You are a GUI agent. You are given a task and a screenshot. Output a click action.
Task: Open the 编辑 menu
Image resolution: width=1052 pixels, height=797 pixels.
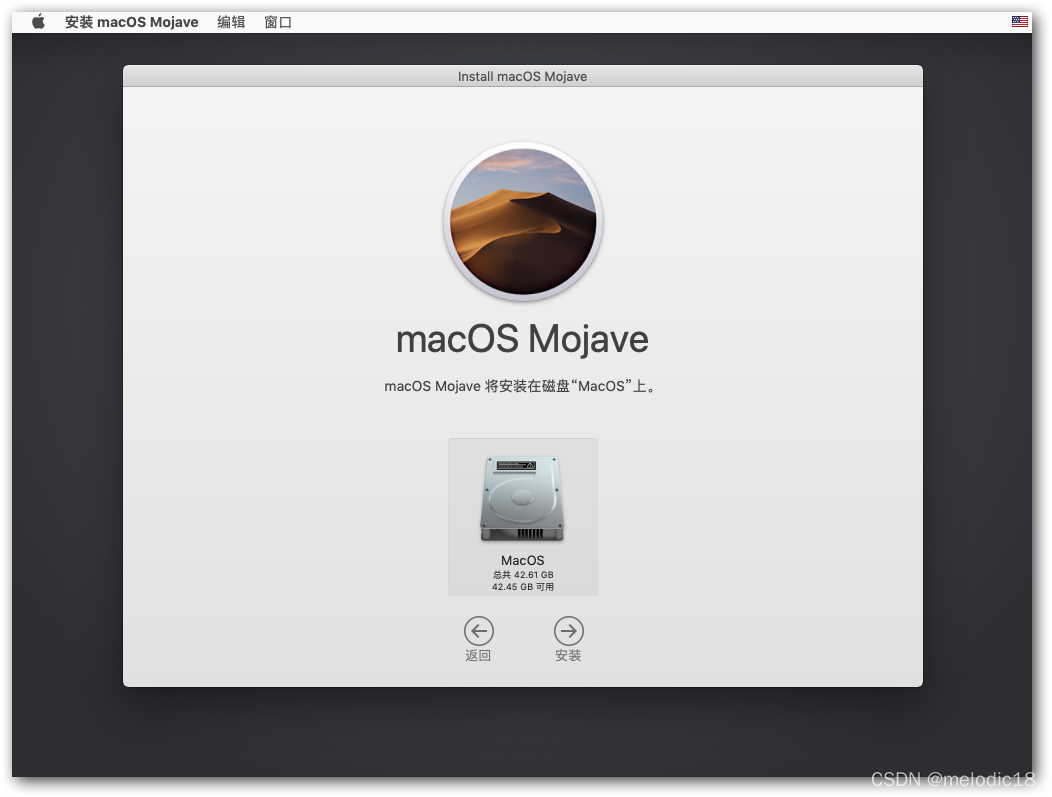click(231, 22)
